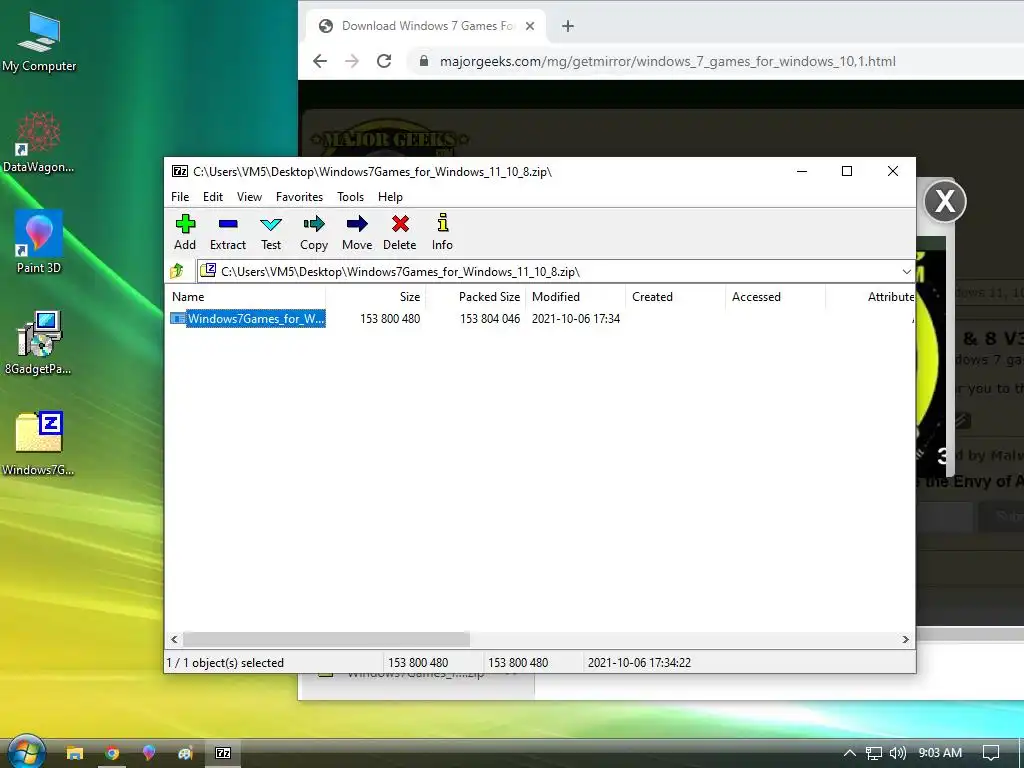Image resolution: width=1024 pixels, height=768 pixels.
Task: Open the network status tray icon
Action: 874,753
